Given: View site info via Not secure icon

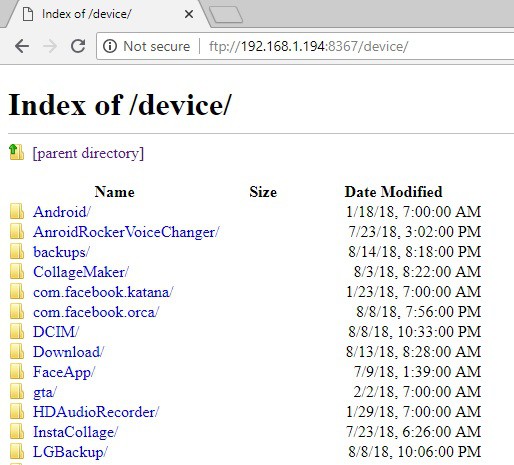Looking at the screenshot, I should (x=110, y=46).
